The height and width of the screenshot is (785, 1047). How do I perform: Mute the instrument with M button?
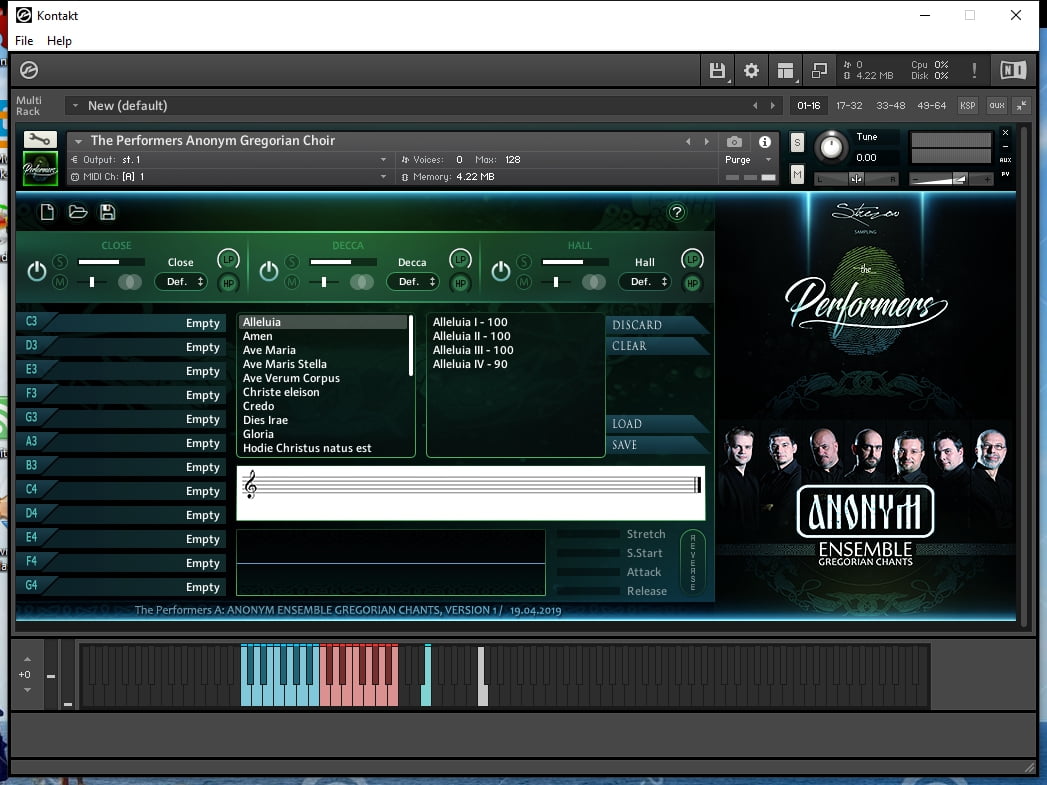[x=797, y=174]
